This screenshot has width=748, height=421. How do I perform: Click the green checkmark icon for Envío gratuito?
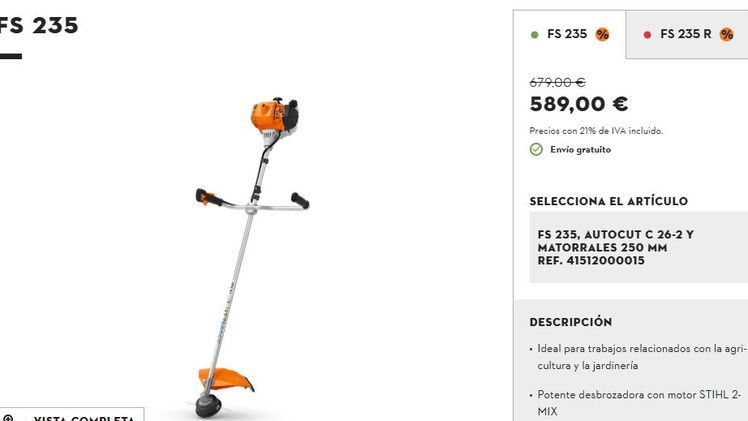point(536,149)
